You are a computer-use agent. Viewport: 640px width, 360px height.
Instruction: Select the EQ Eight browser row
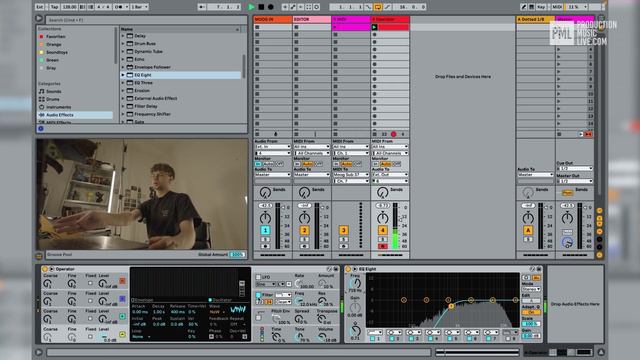point(181,75)
